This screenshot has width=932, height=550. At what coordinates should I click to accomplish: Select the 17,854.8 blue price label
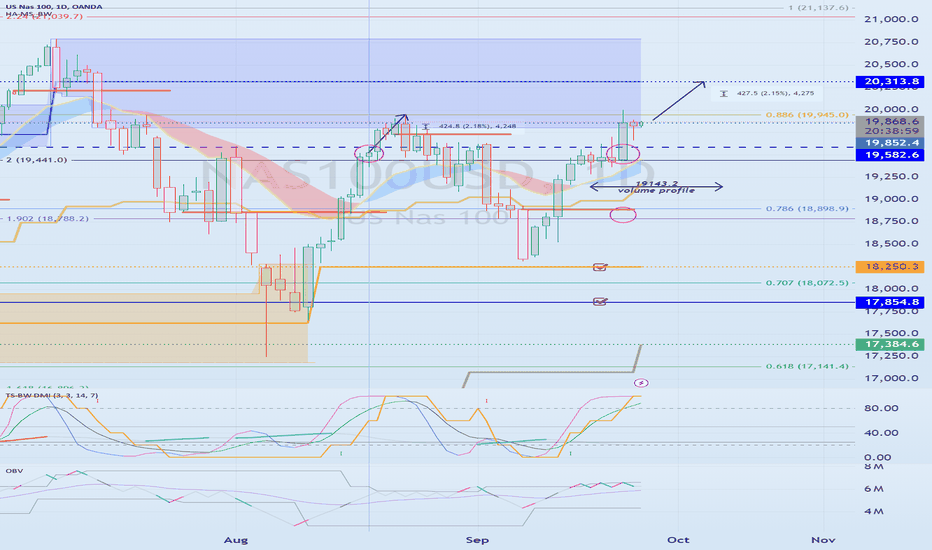click(890, 302)
